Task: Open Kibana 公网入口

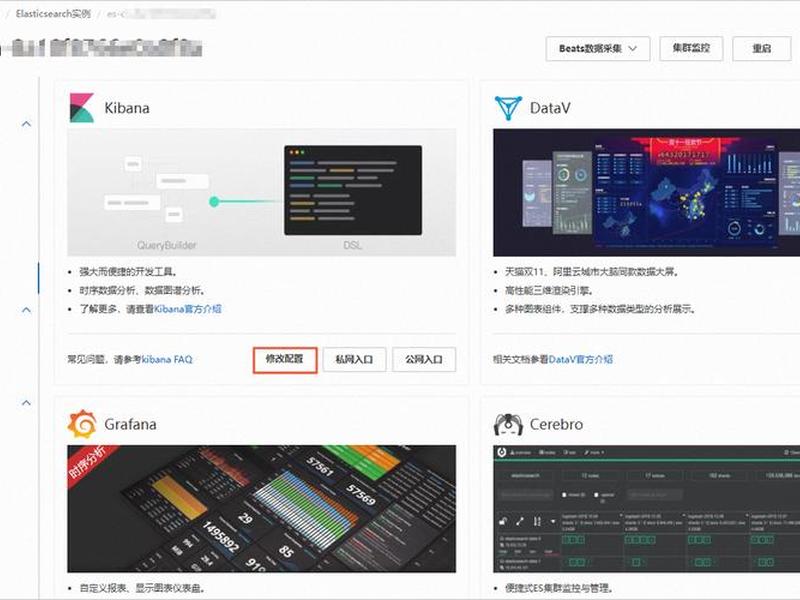Action: tap(424, 360)
